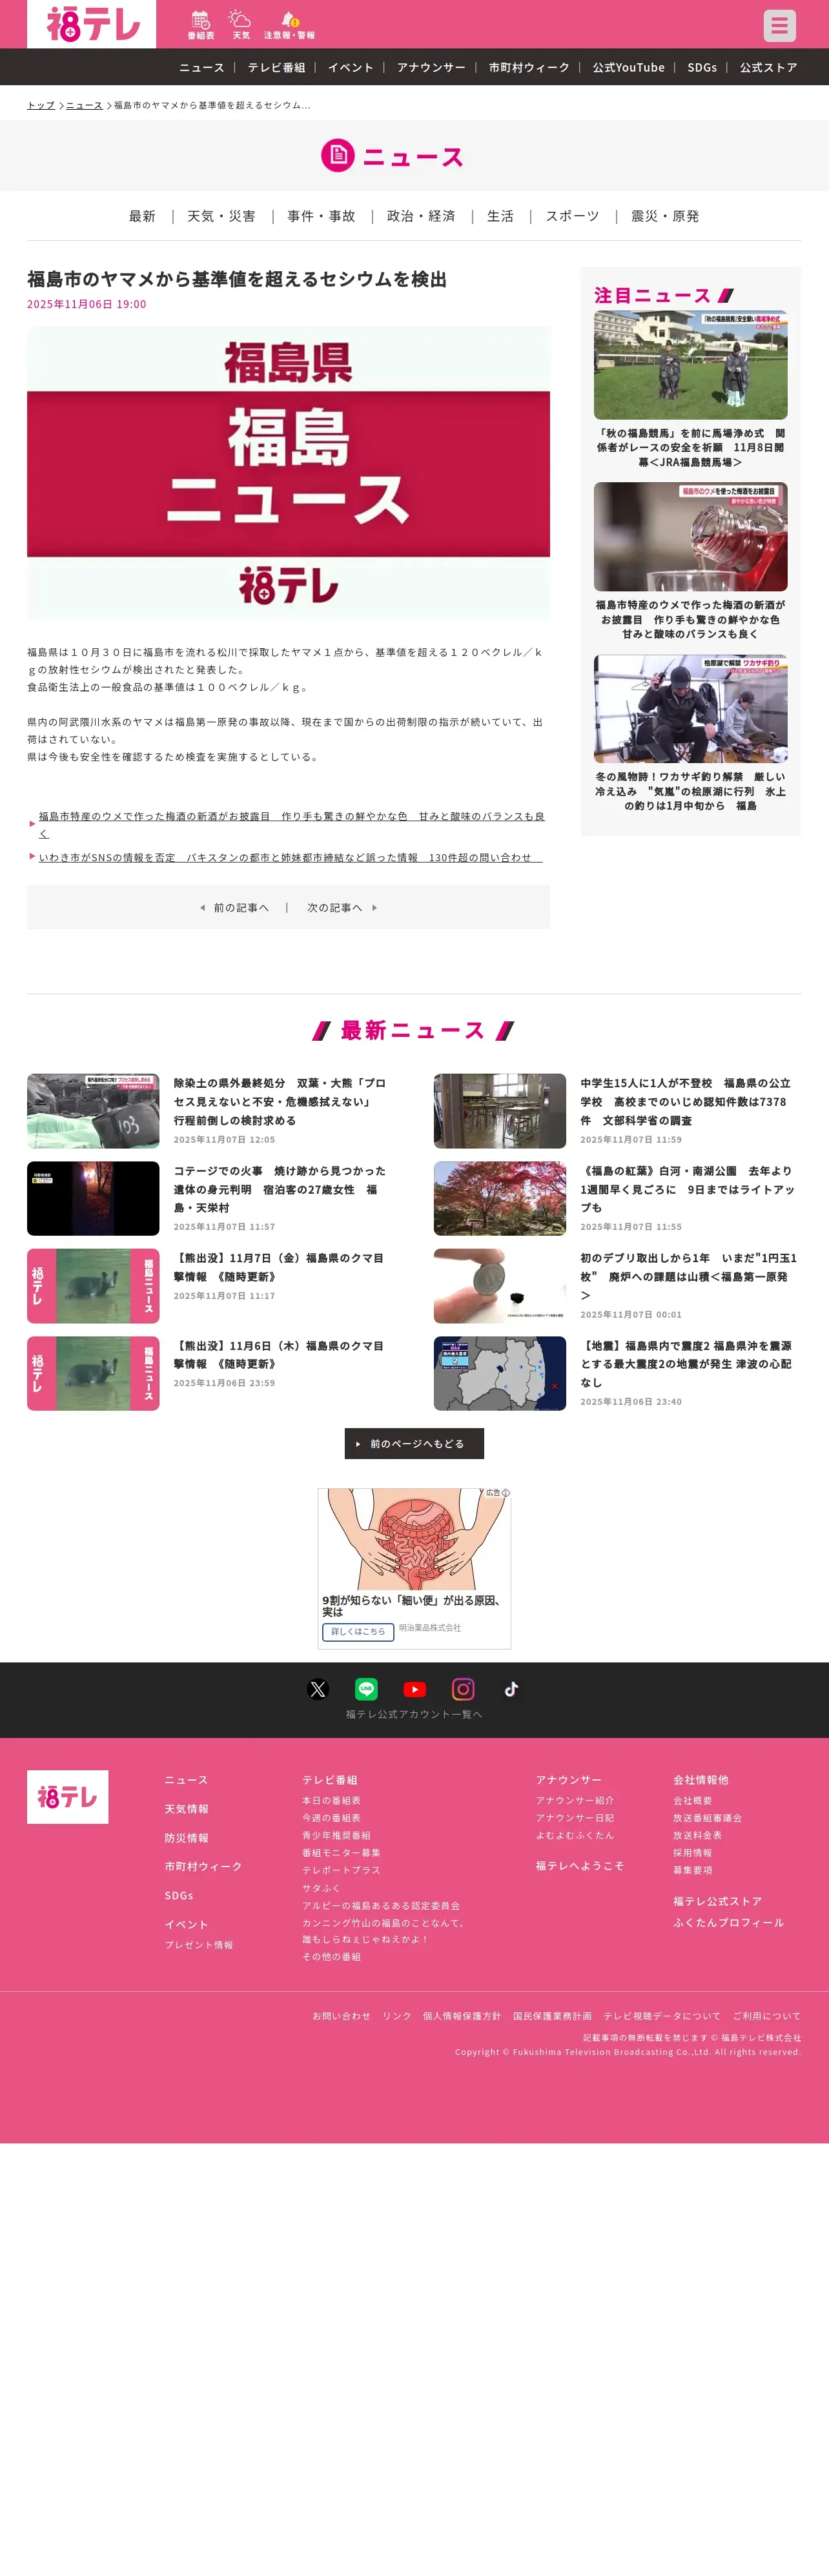Open 個人情報保護方針 in the footer
The image size is (829, 2576).
(x=461, y=2016)
